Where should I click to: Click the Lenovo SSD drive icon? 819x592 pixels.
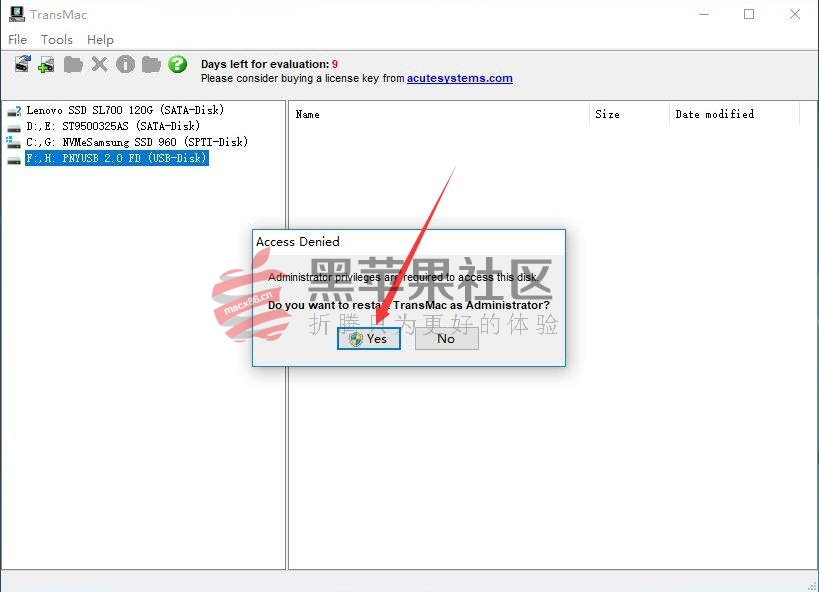tap(14, 111)
